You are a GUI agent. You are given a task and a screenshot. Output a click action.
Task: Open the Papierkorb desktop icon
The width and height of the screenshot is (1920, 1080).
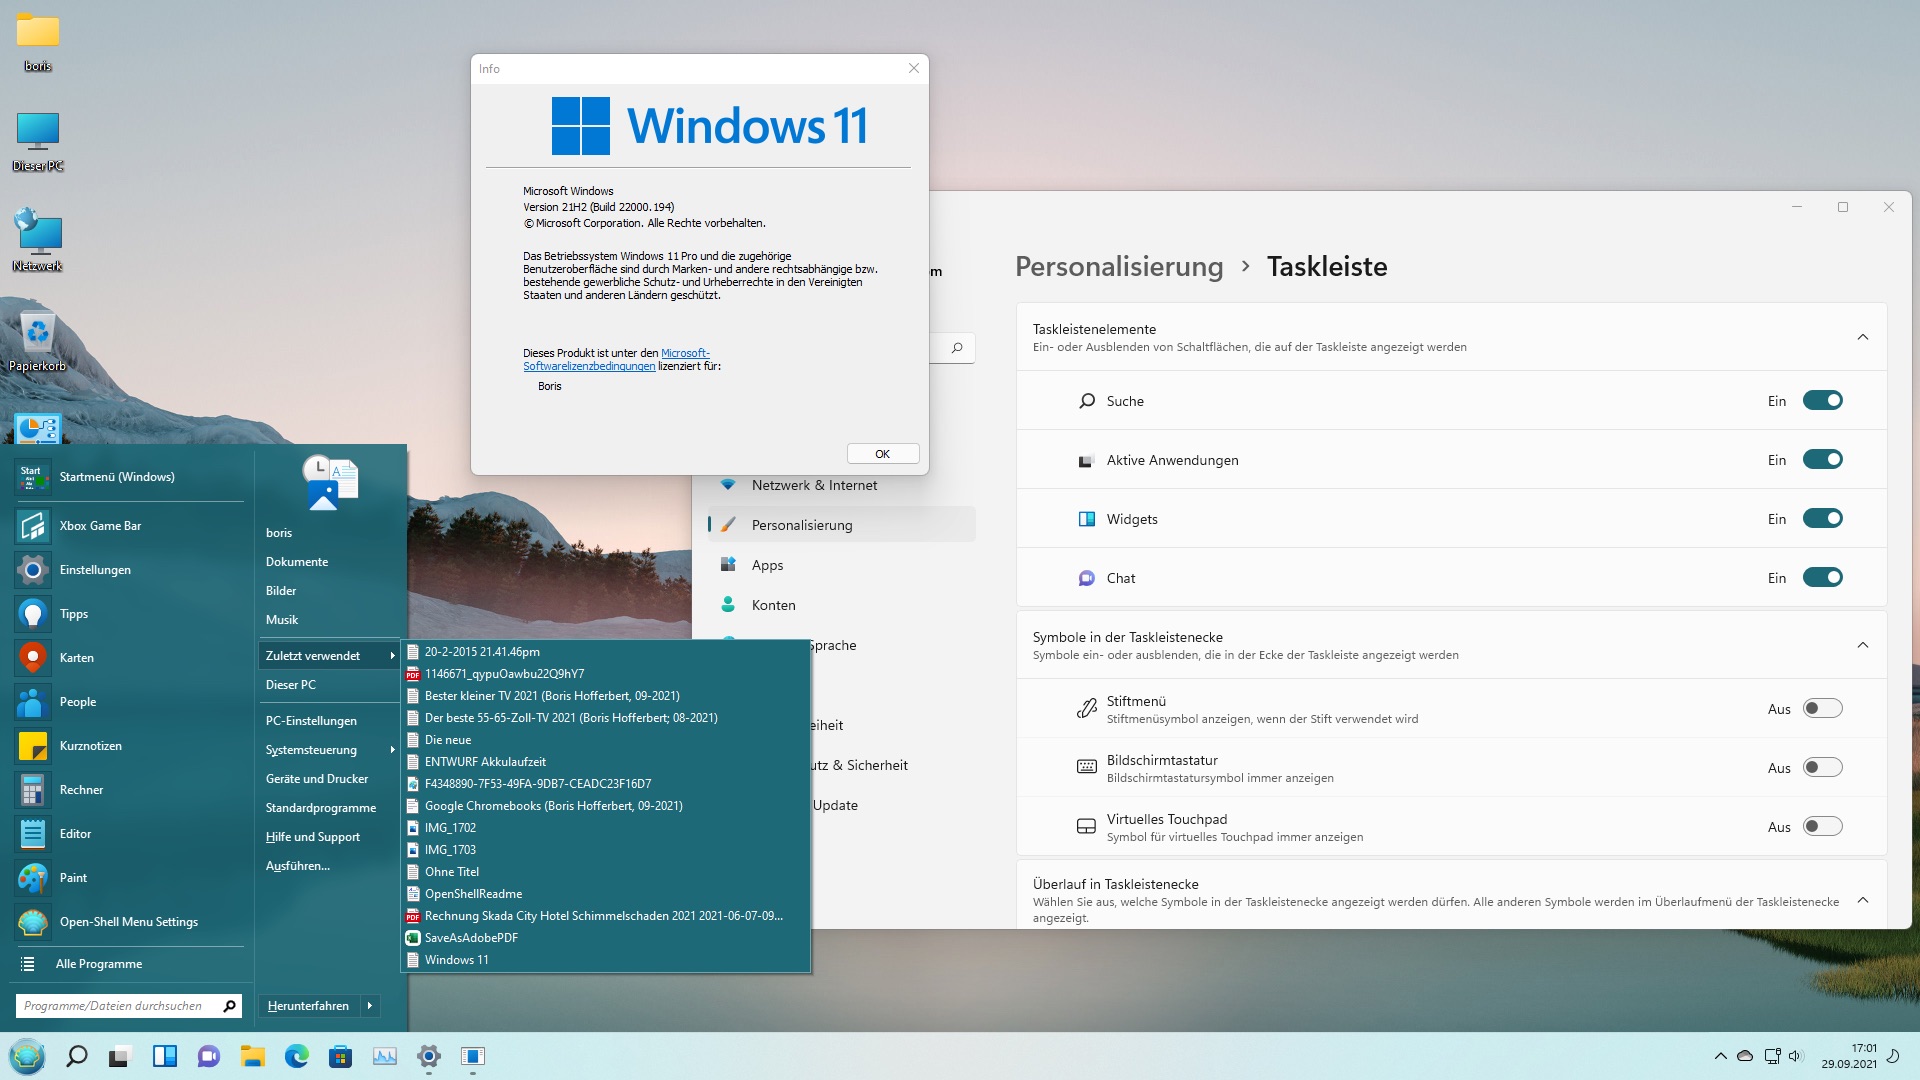pos(37,341)
